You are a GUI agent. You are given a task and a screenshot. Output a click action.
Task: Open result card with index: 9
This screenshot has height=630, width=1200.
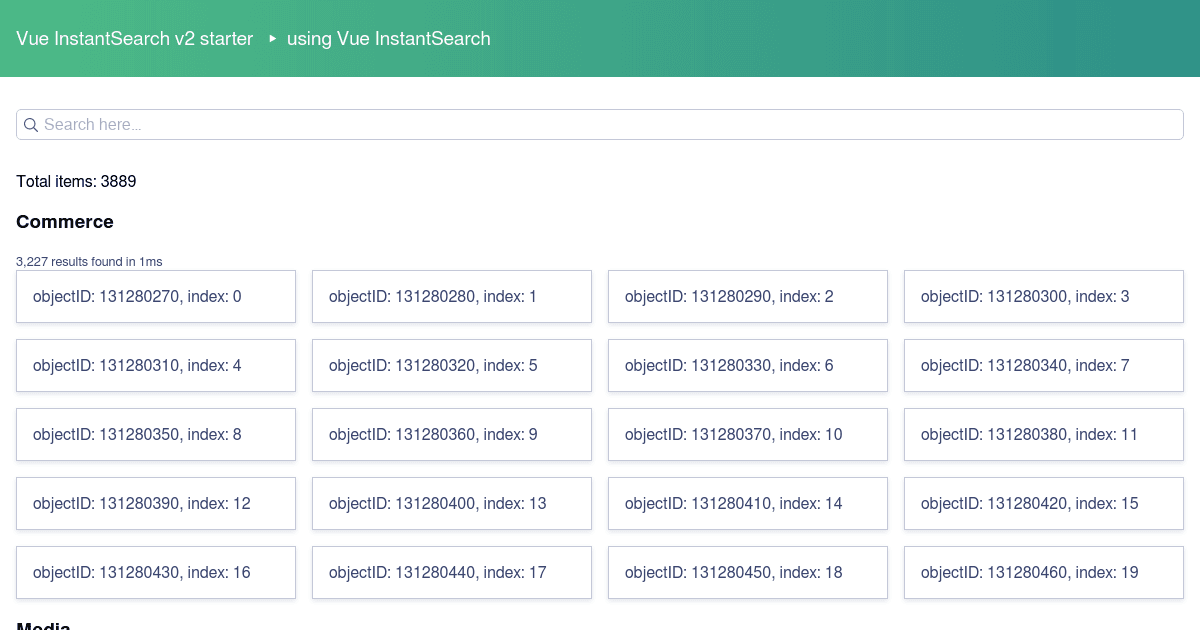[452, 434]
